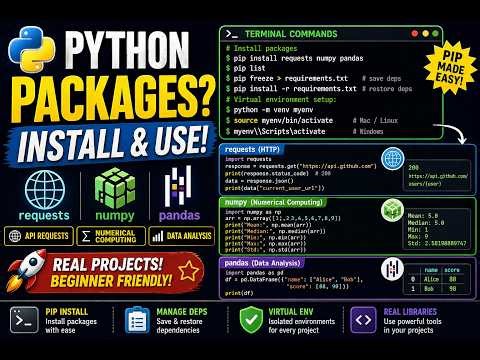Click the 'data = response.json()' code line
Viewport: 480px width, 360px height.
point(259,181)
